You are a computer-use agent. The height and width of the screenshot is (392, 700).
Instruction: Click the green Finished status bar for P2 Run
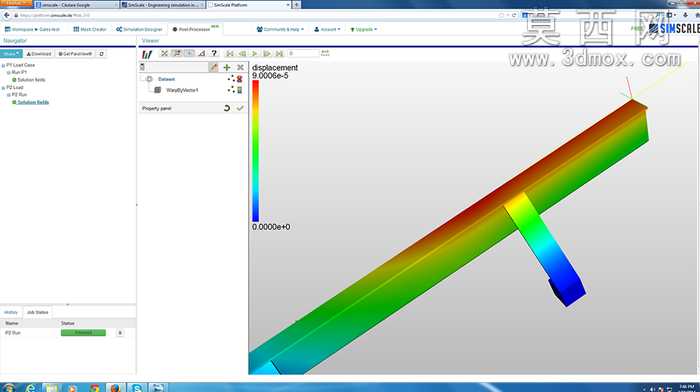pyautogui.click(x=83, y=333)
